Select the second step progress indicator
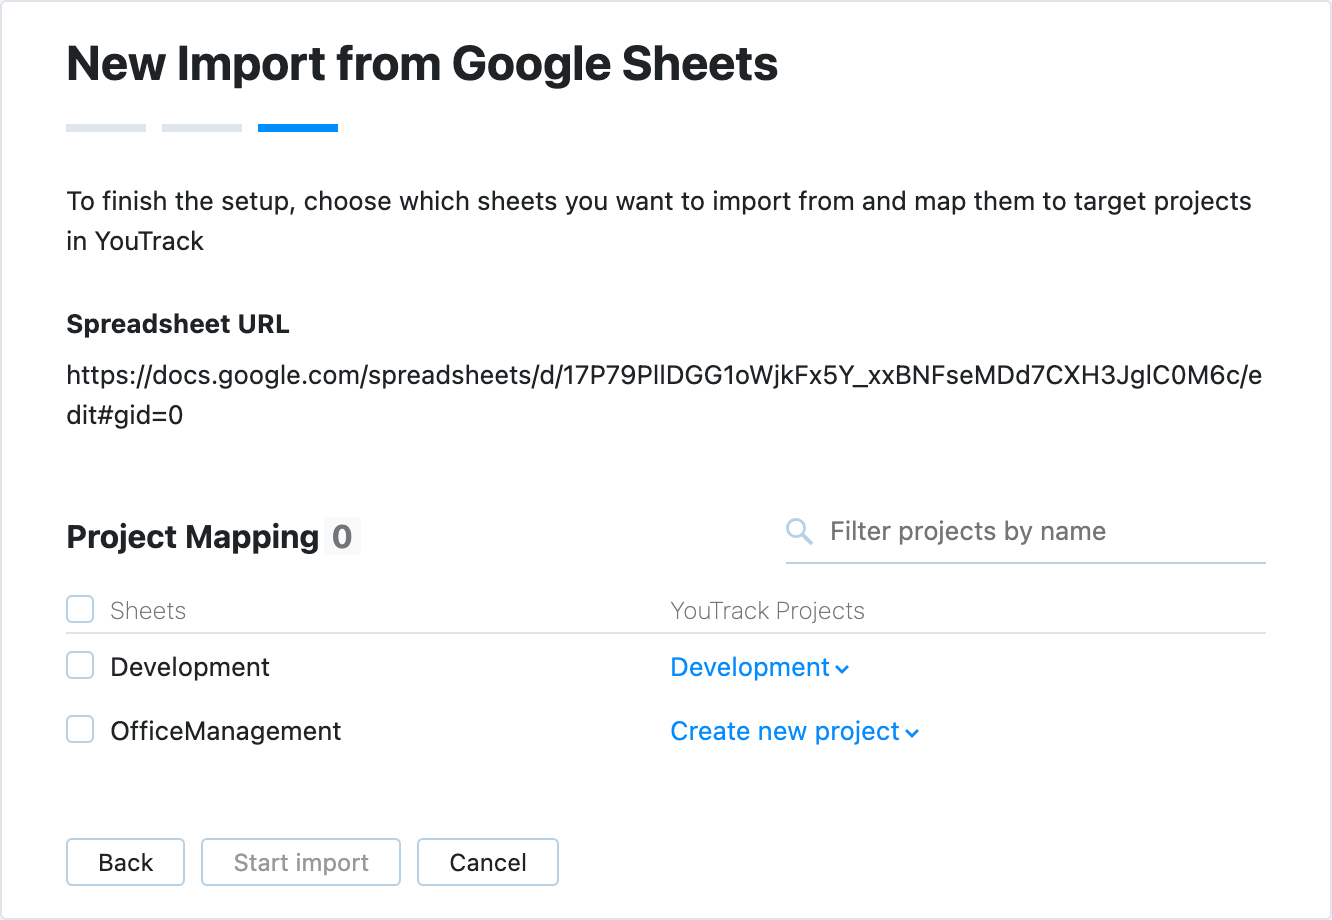 [x=201, y=127]
